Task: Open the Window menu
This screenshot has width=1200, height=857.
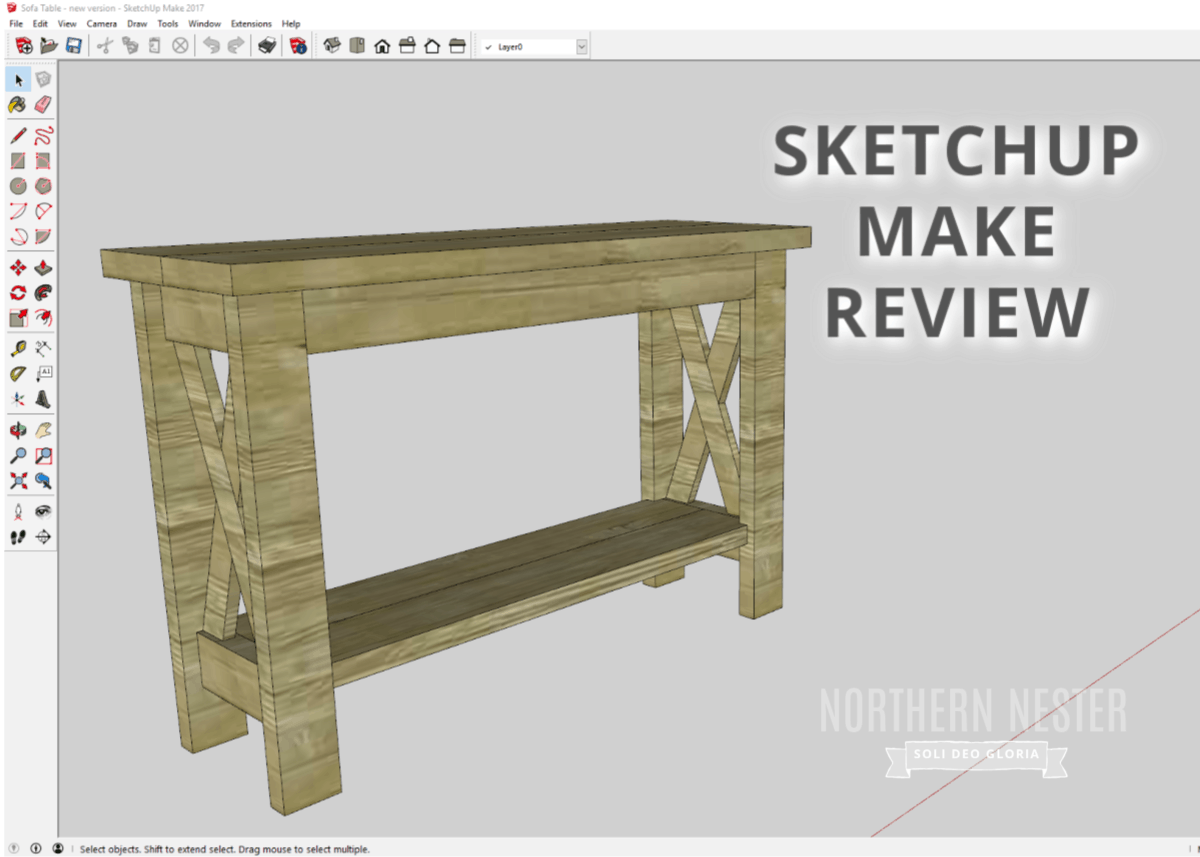Action: coord(205,23)
